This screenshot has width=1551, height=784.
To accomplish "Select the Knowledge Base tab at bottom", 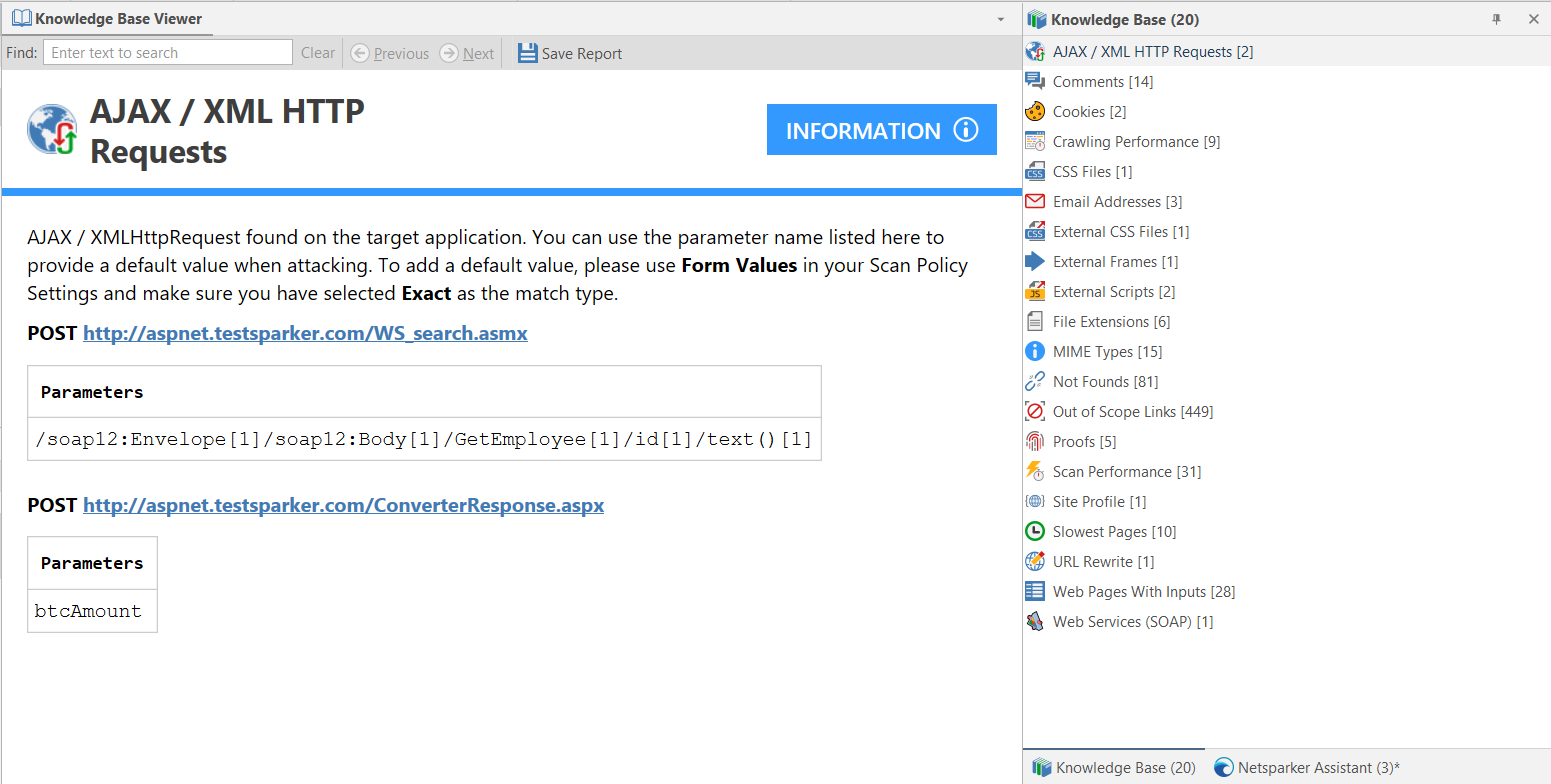I will coord(1113,767).
